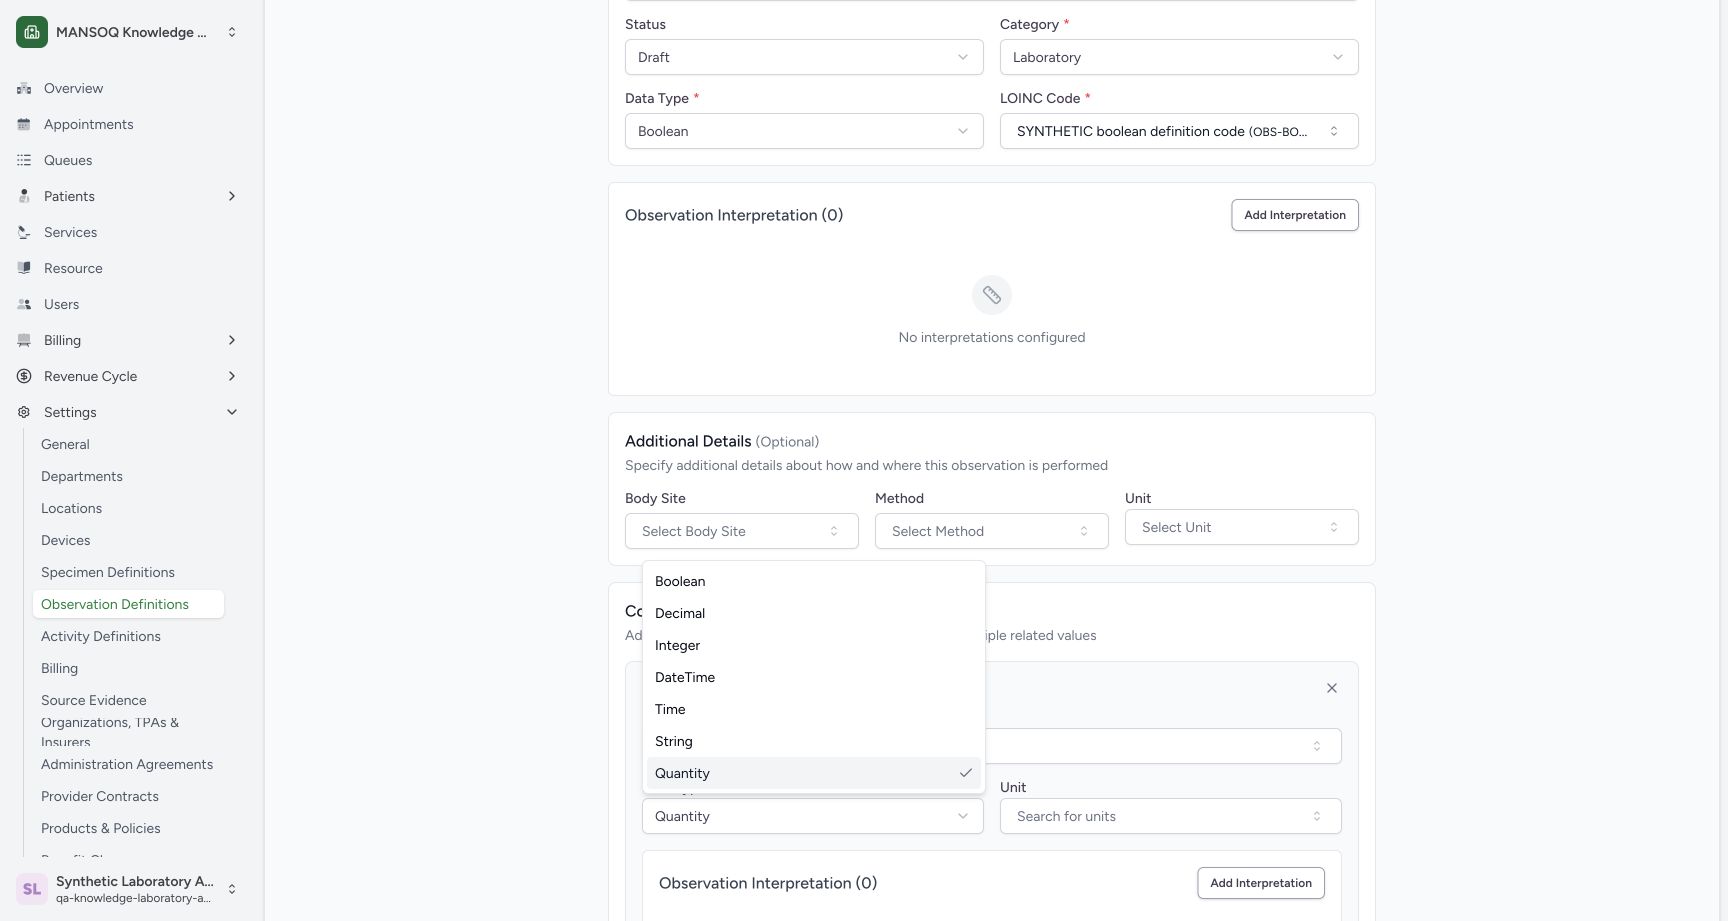Remove the component with the X icon
The width and height of the screenshot is (1728, 921).
[x=1332, y=688]
